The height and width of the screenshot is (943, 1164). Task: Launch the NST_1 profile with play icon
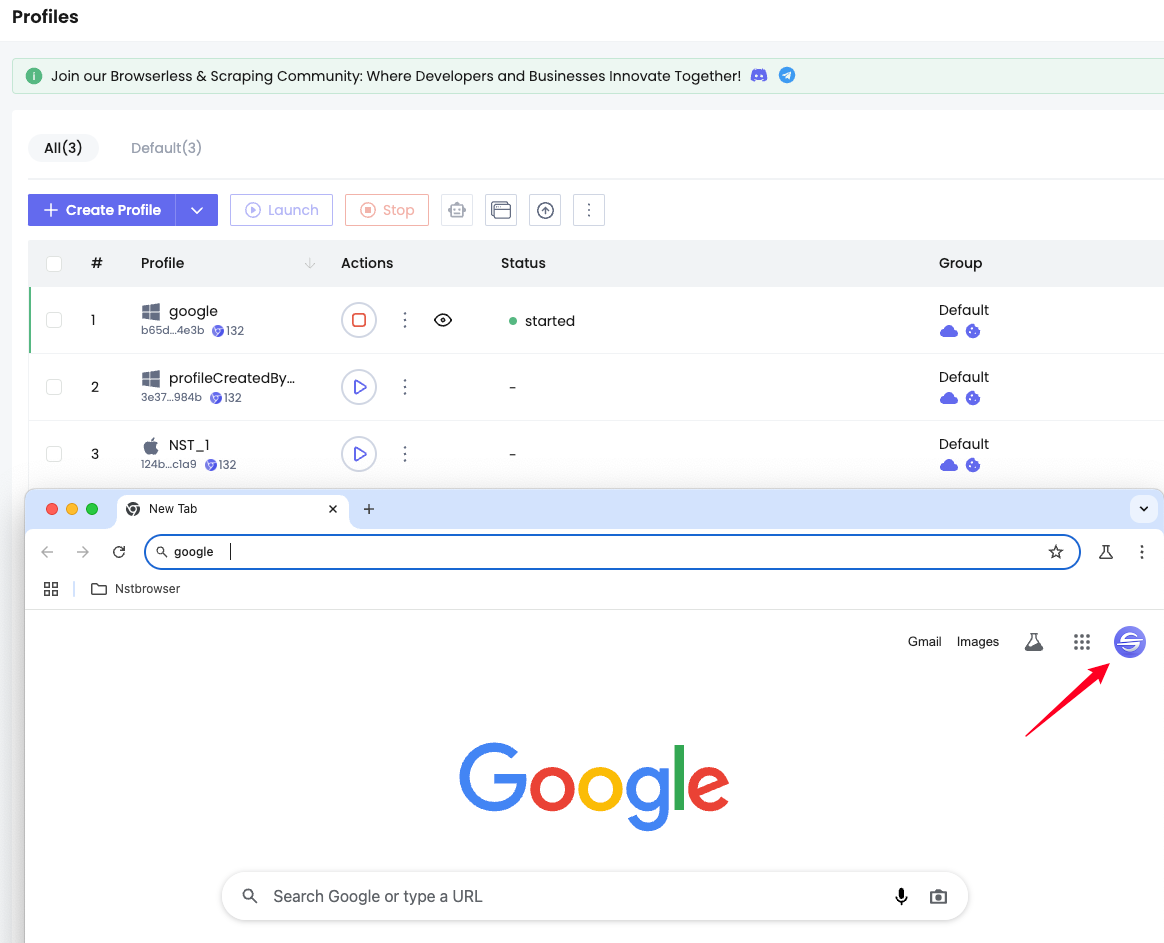point(359,454)
